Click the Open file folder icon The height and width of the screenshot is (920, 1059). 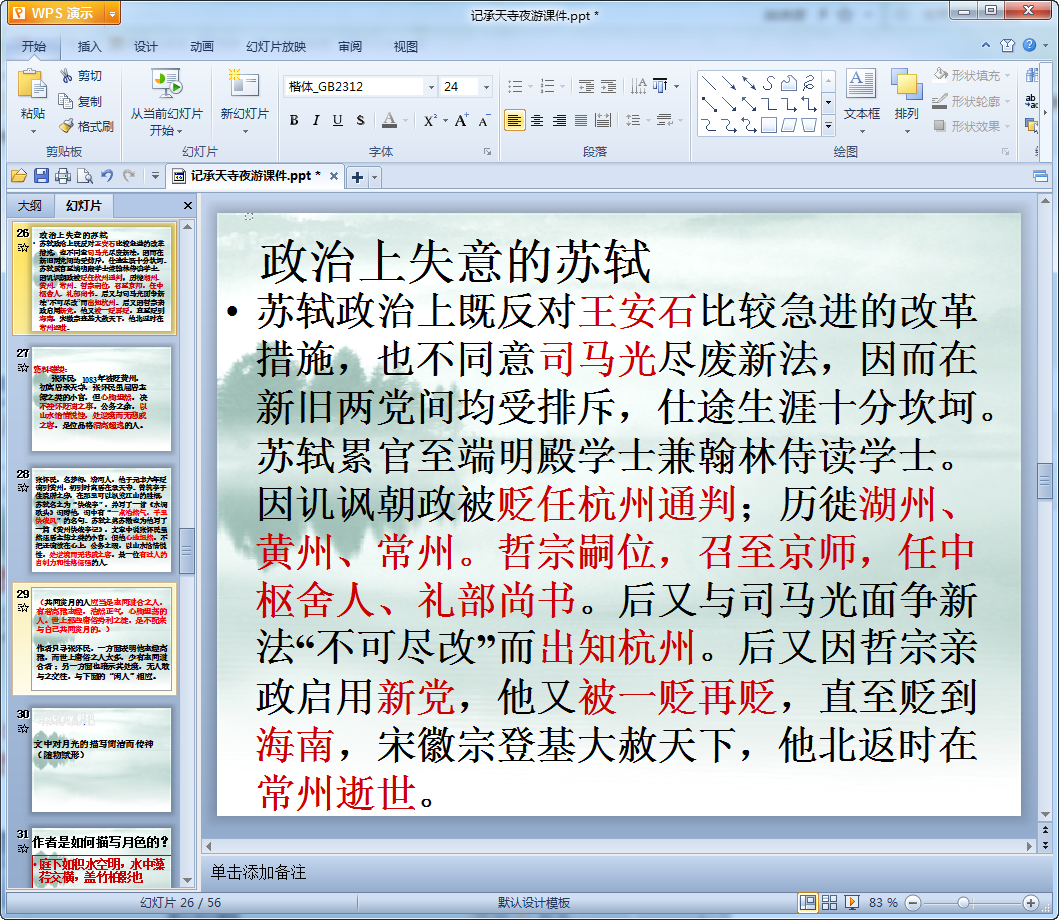point(19,176)
